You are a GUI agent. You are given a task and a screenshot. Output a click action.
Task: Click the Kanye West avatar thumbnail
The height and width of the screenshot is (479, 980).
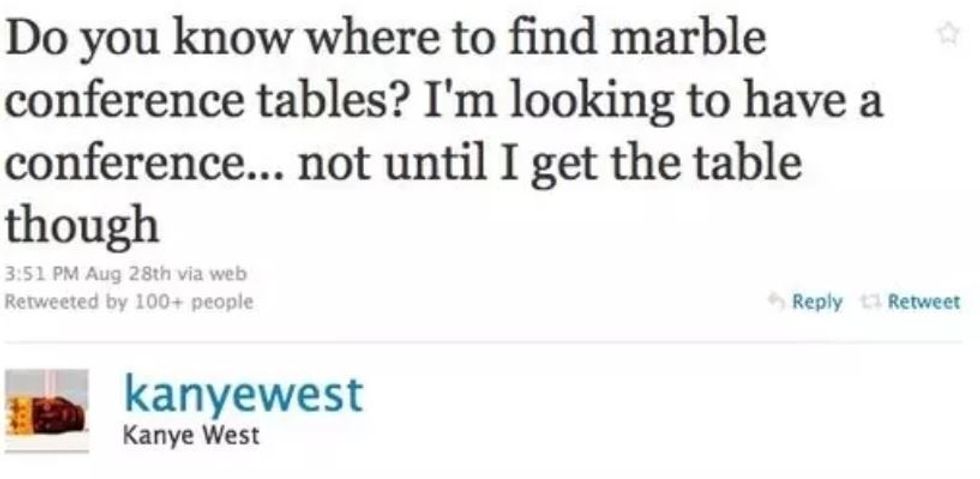[48, 410]
